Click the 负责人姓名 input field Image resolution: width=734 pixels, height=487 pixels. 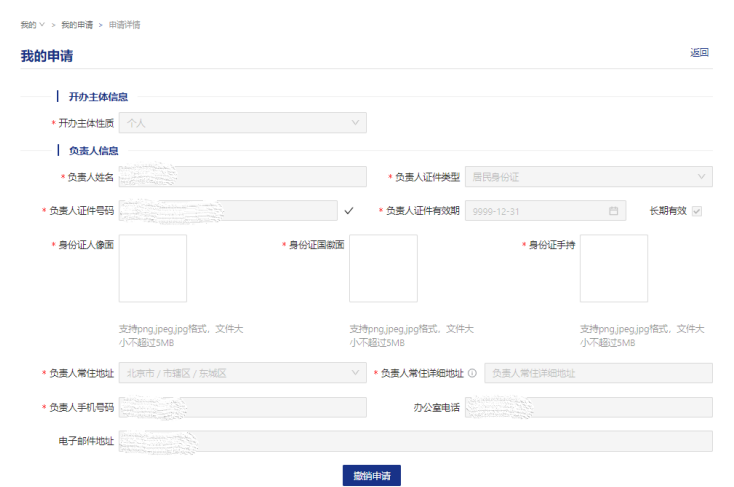click(242, 177)
